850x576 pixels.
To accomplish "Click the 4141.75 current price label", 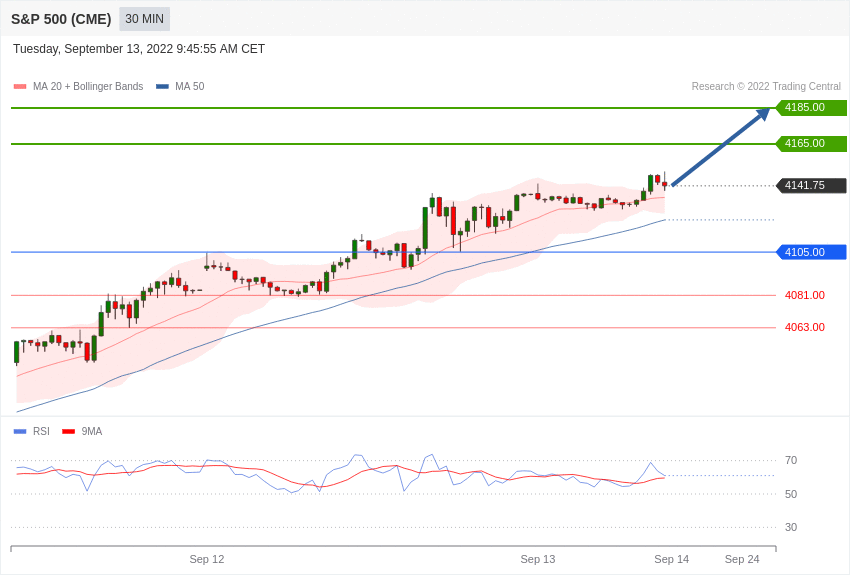I will pos(811,185).
